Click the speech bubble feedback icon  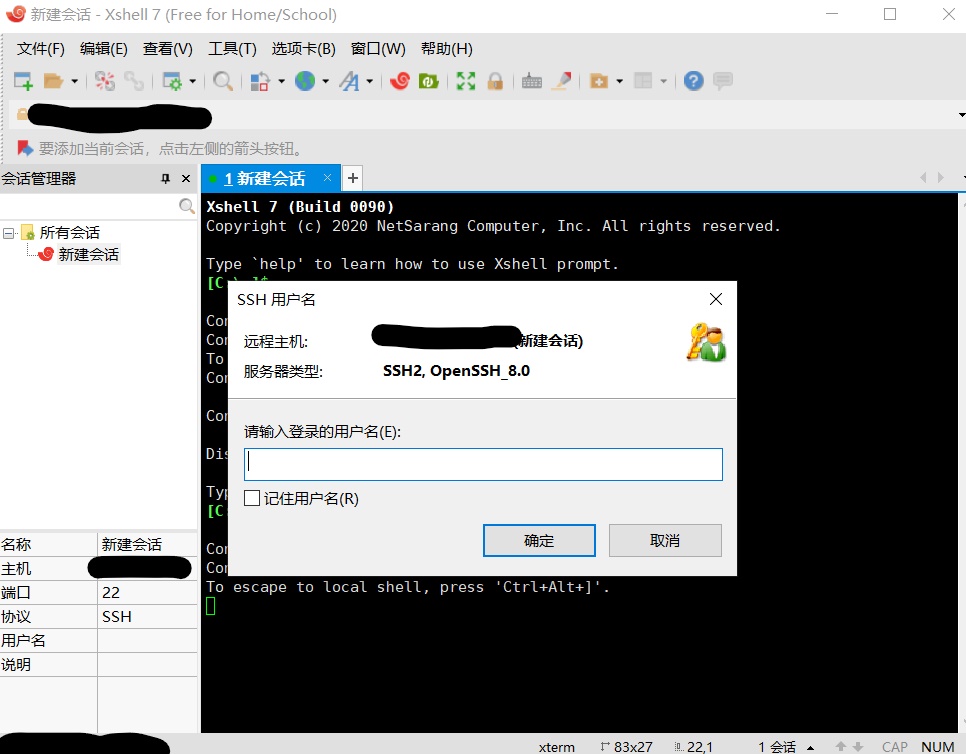pos(723,81)
